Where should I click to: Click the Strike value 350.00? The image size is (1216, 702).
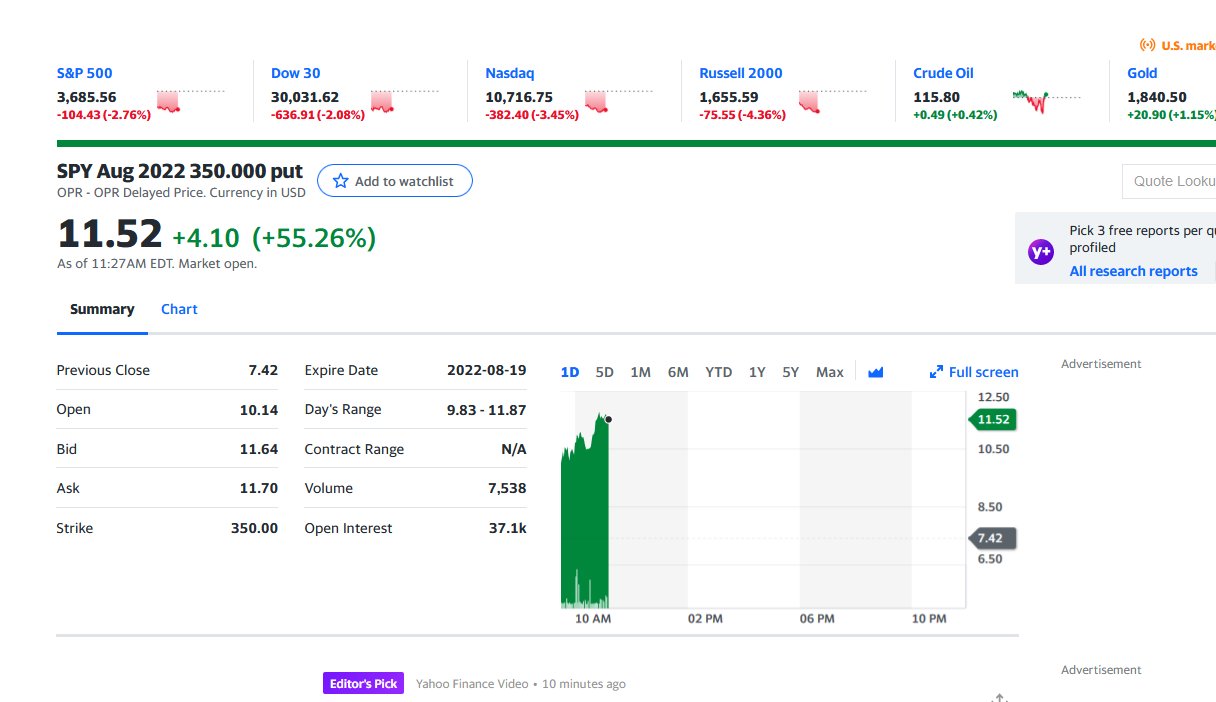pos(254,528)
